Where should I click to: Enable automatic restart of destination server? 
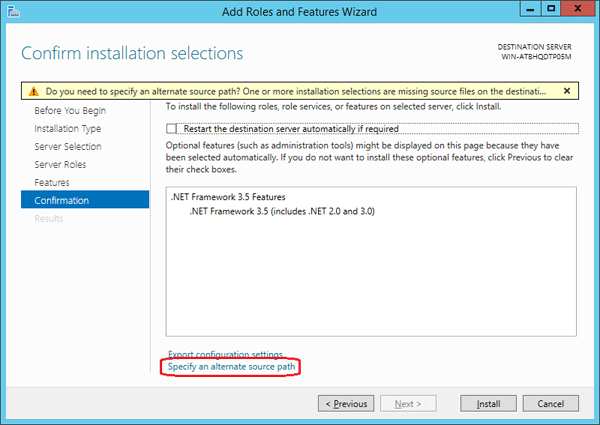pyautogui.click(x=174, y=129)
